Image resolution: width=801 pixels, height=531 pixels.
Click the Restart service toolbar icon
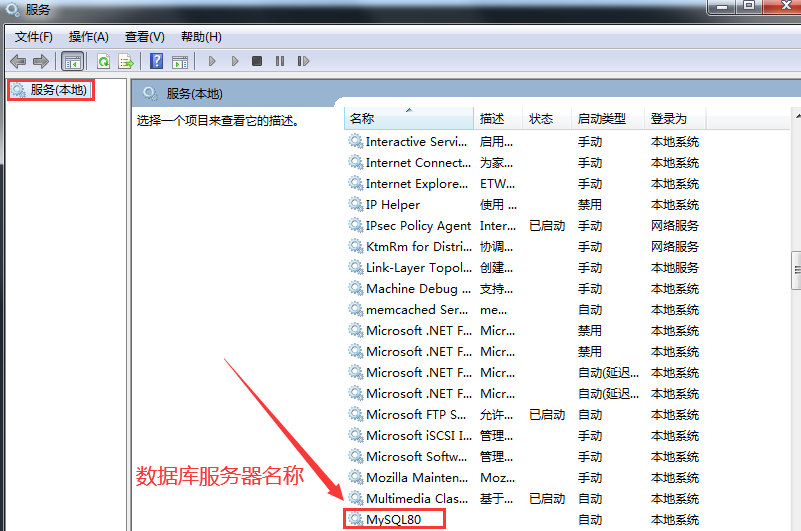coord(303,61)
